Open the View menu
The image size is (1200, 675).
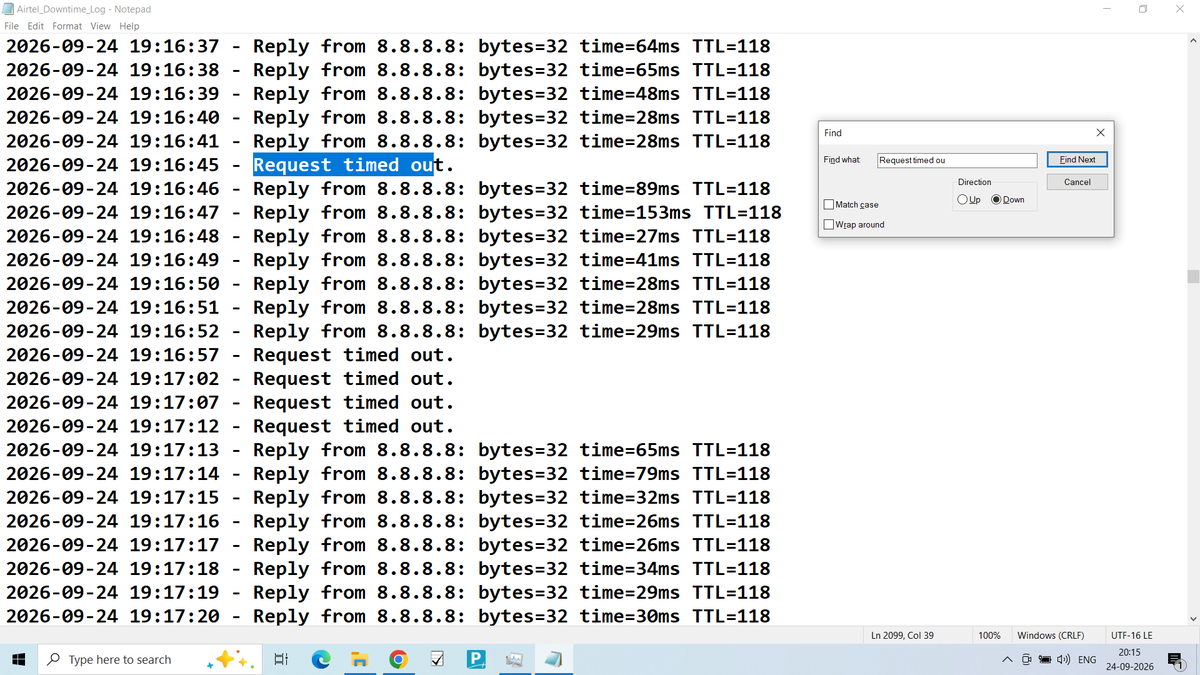point(101,26)
